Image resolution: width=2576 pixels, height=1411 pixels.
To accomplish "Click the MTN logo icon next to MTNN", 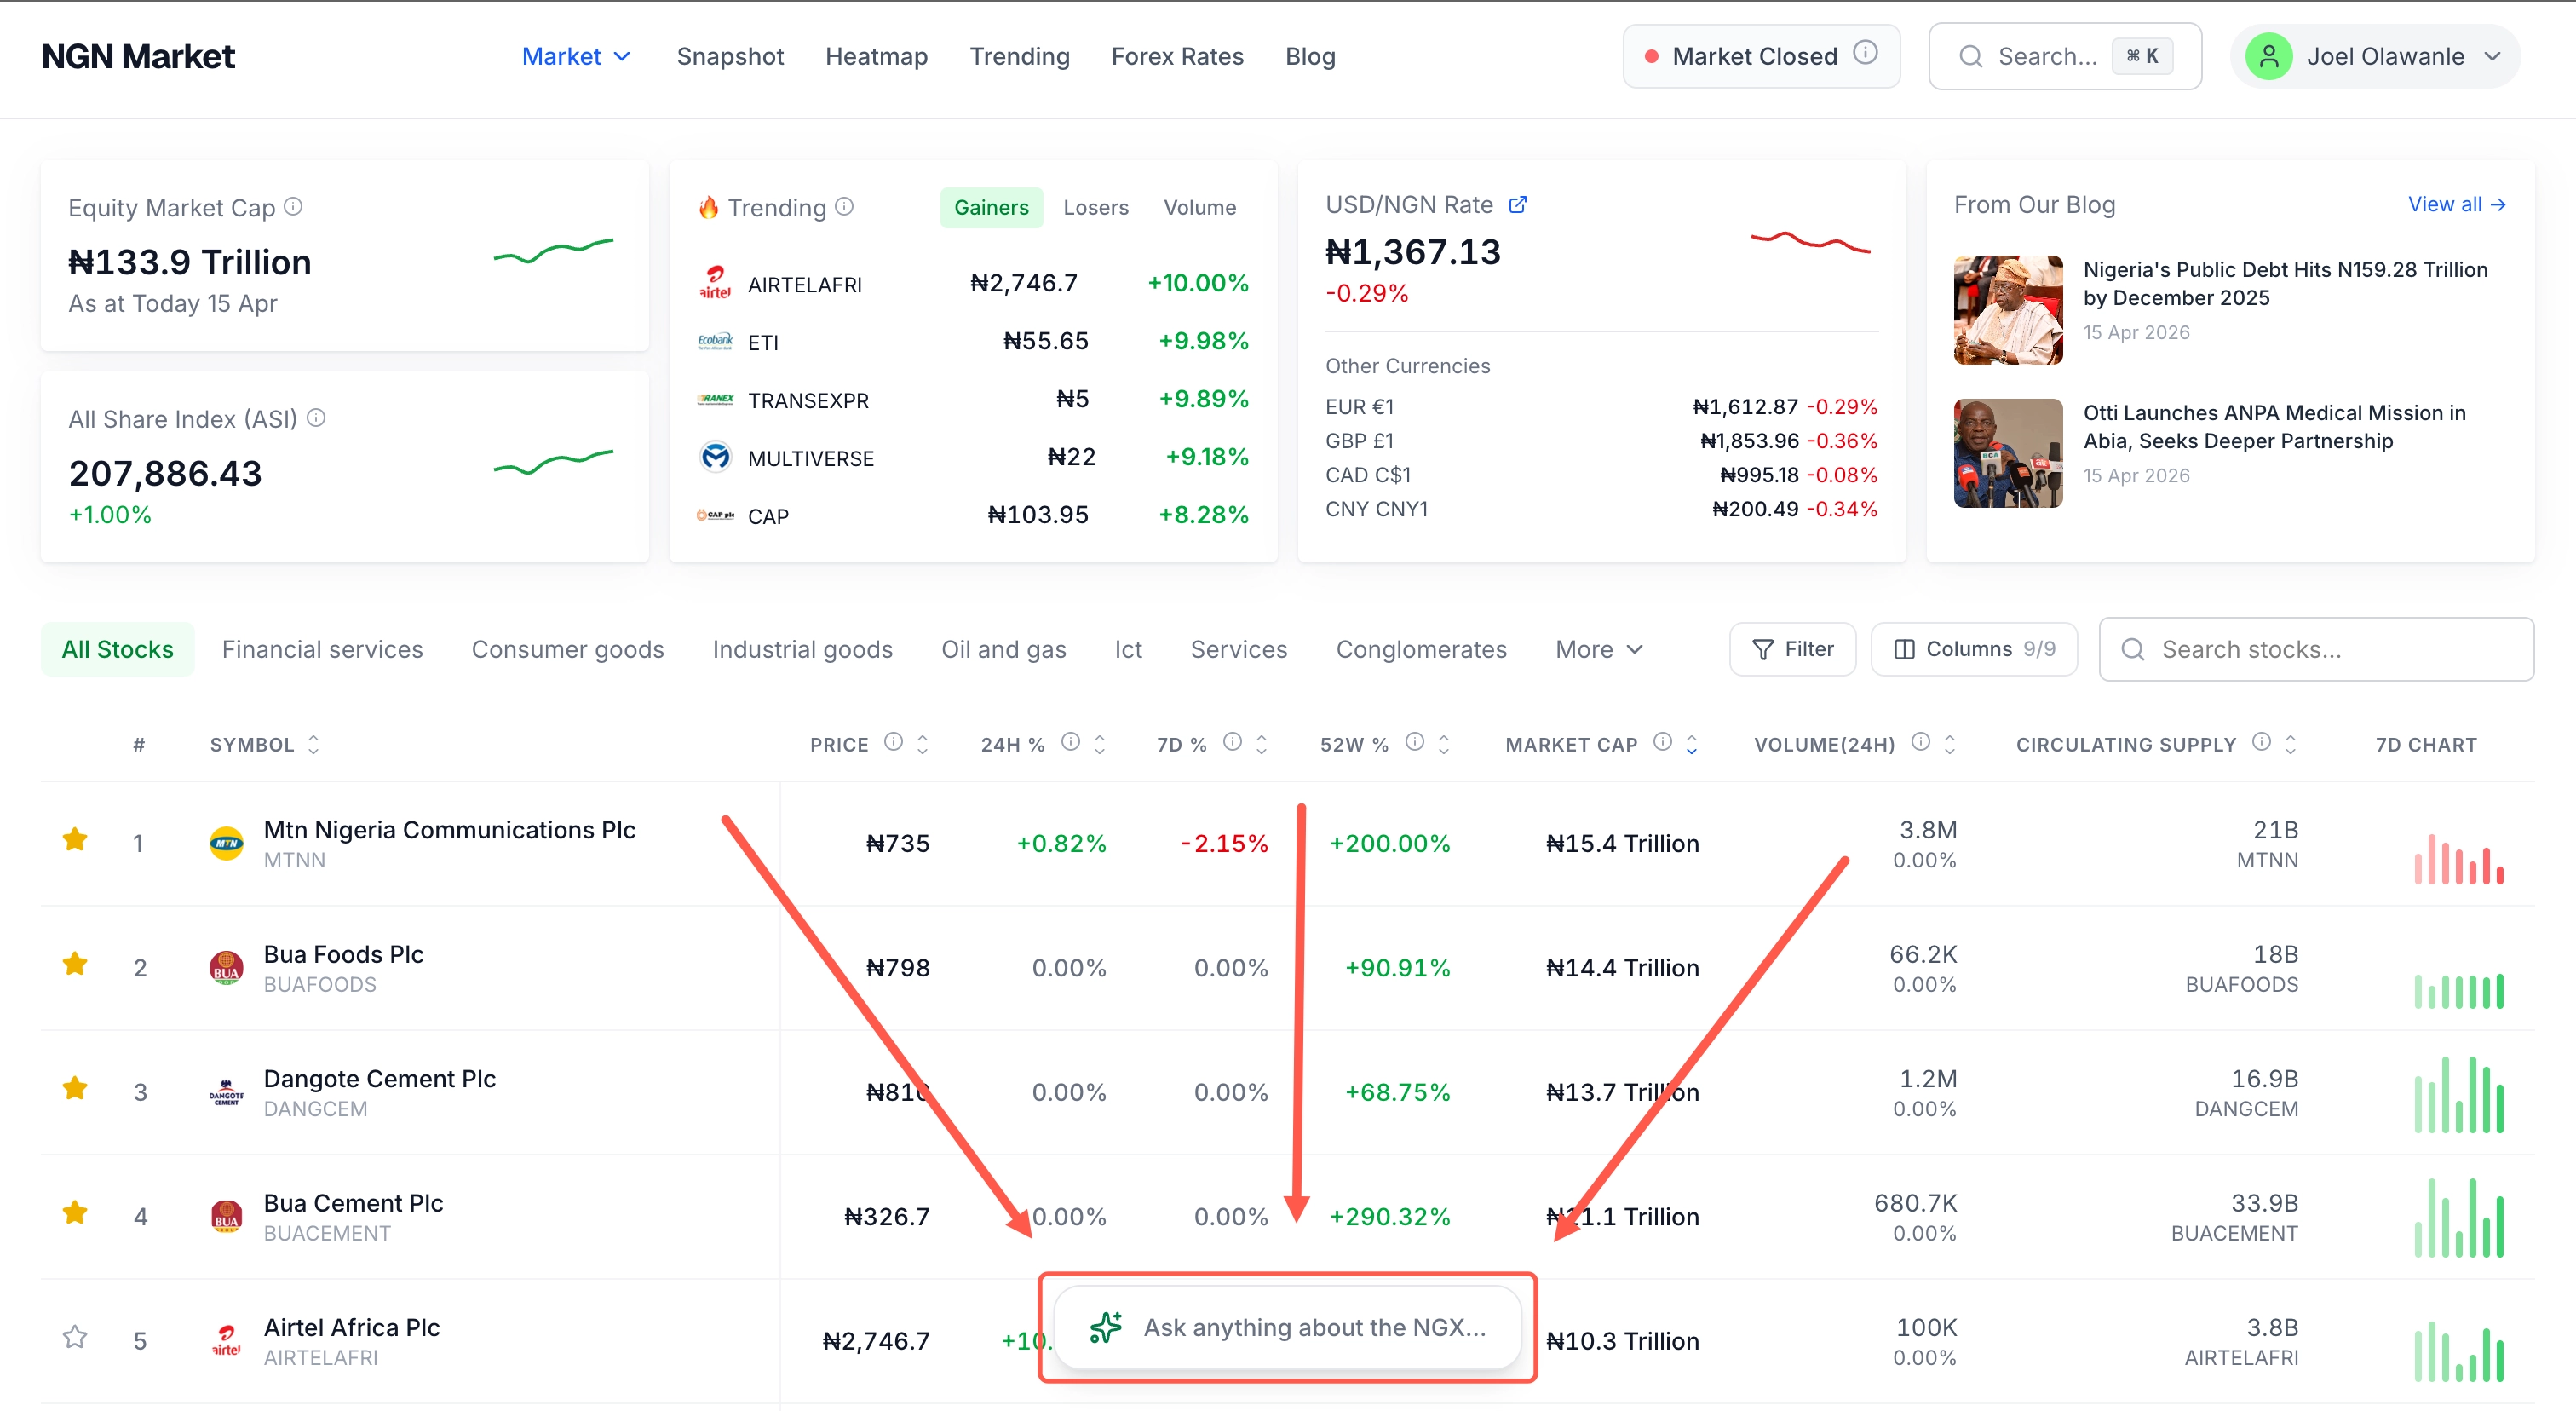I will click(226, 842).
